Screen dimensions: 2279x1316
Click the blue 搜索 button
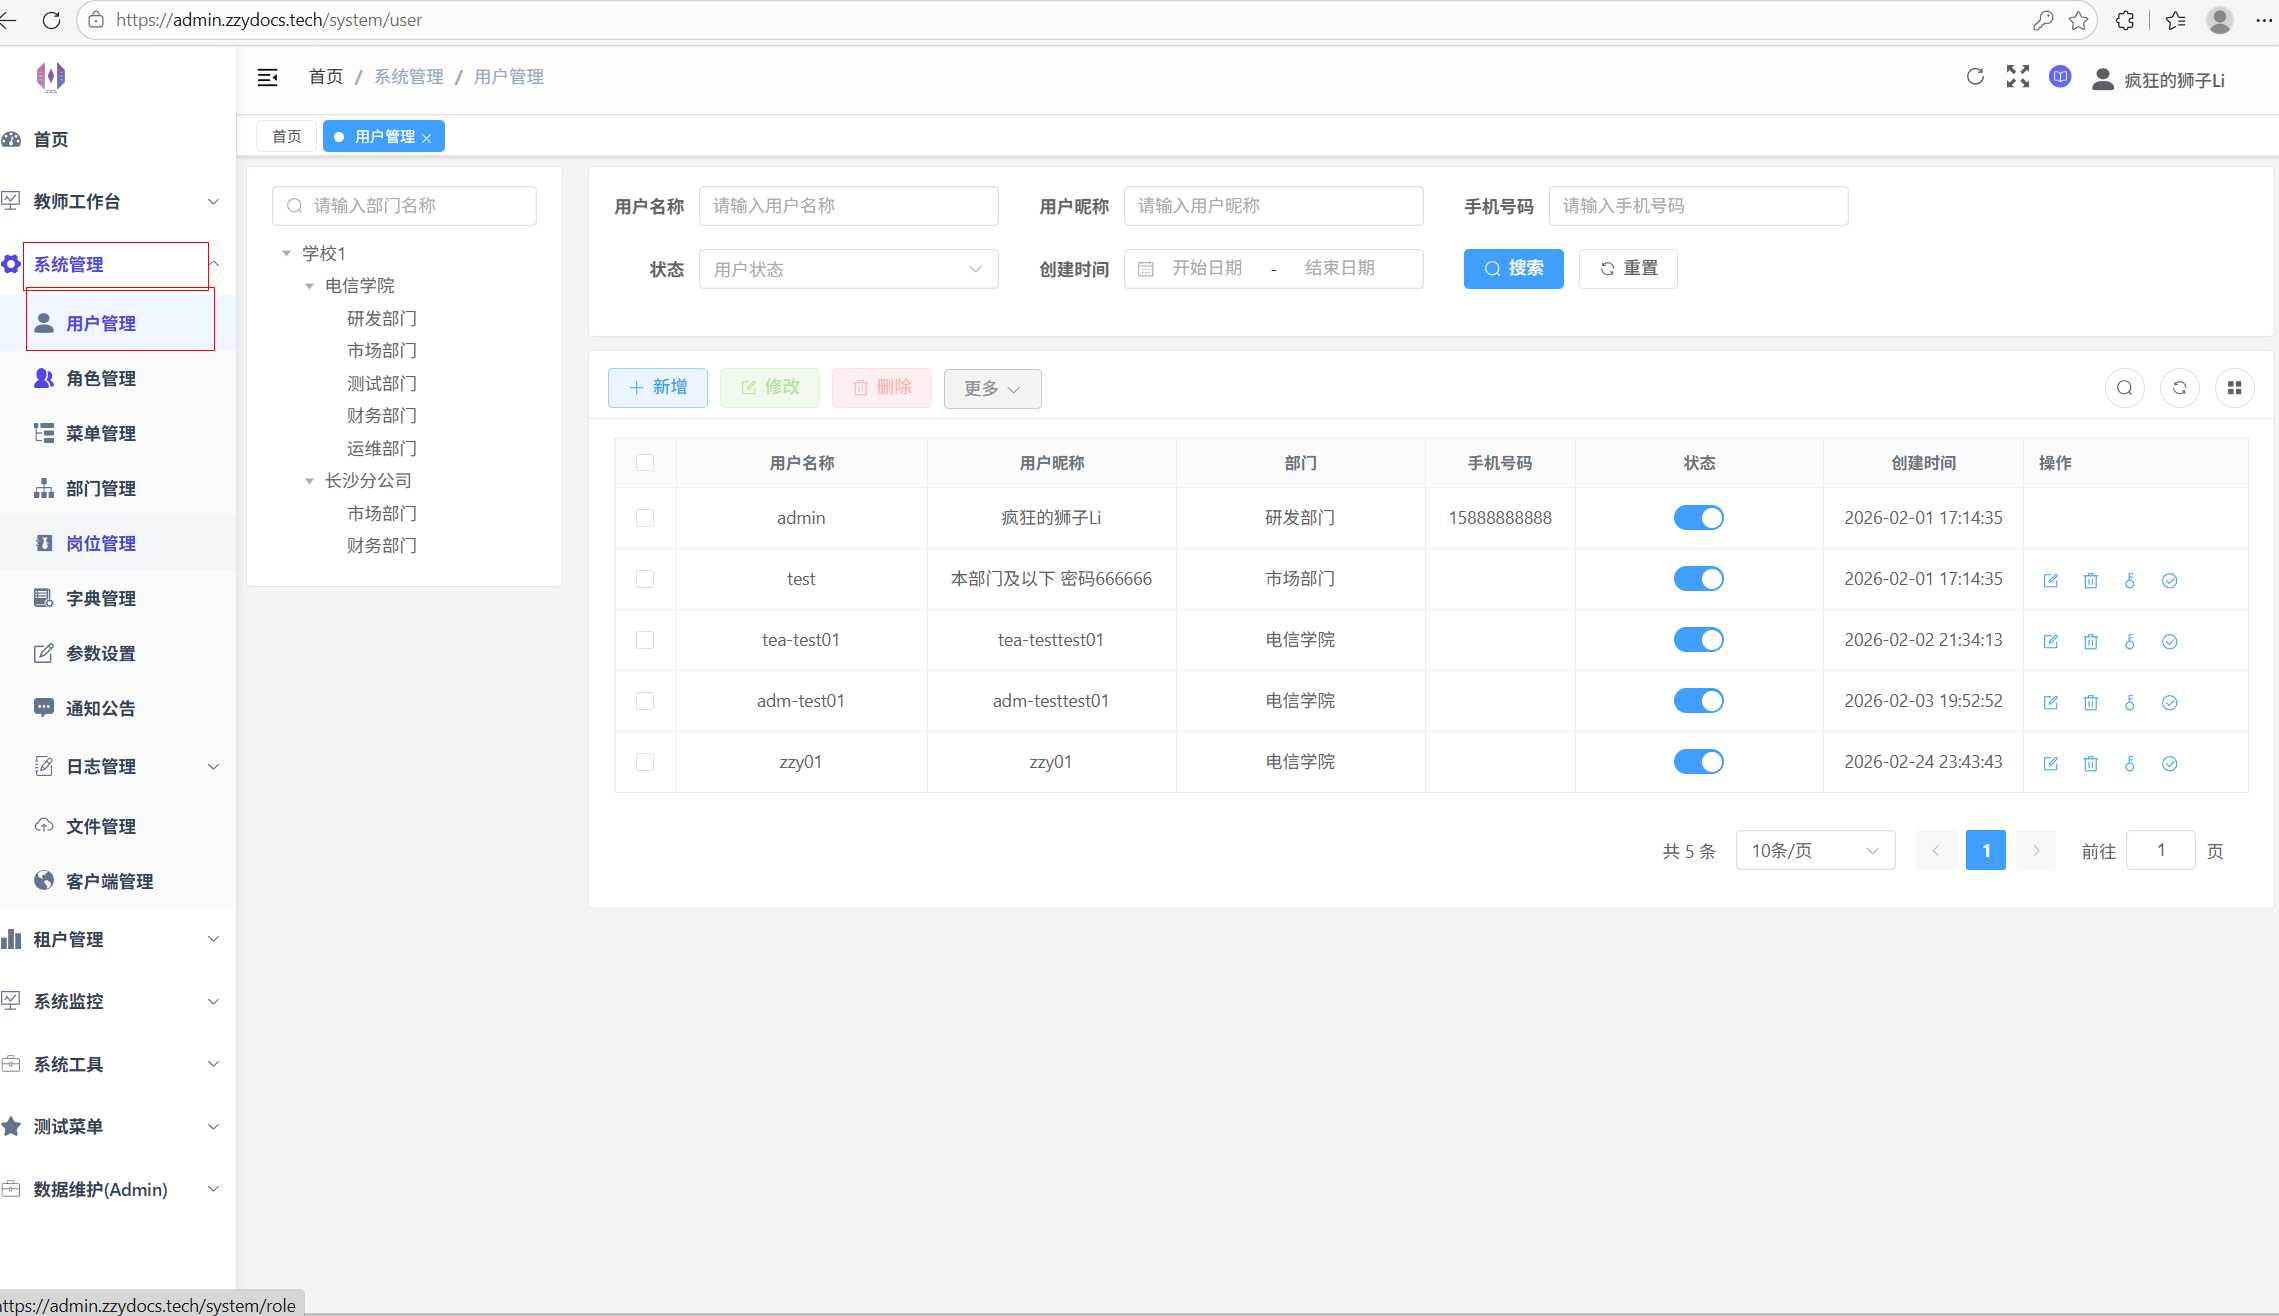(x=1513, y=268)
